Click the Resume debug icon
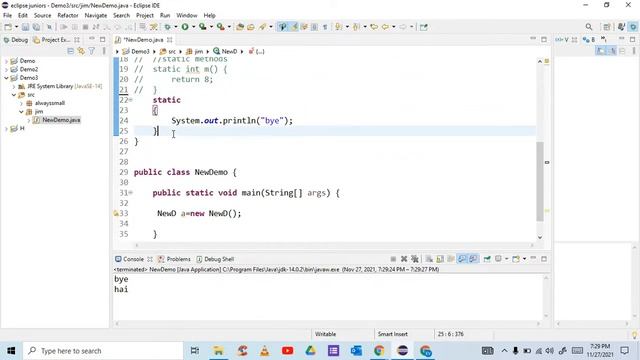640x360 pixels. [x=64, y=27]
